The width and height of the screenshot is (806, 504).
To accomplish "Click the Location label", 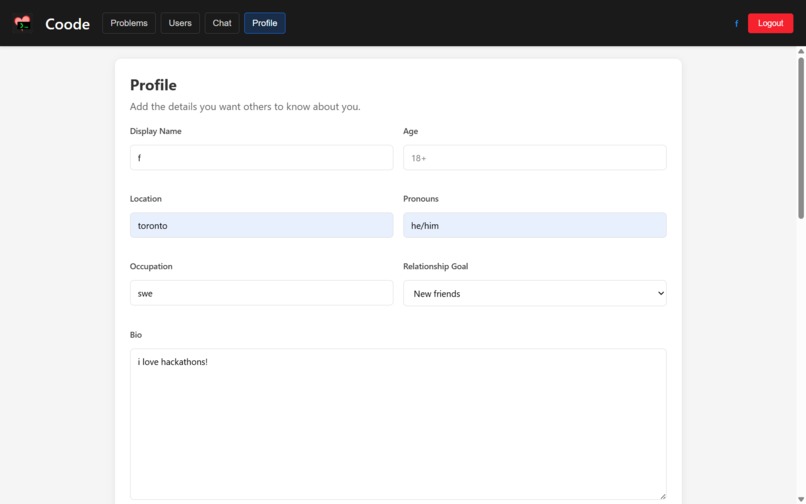I will point(145,199).
